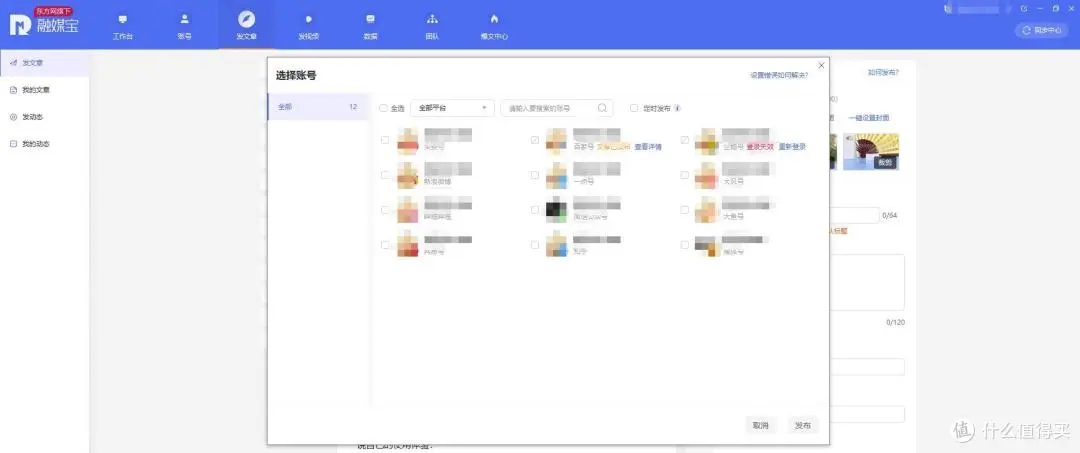Click the round icon left of the minimize button
1080x453 pixels.
tap(1024, 8)
